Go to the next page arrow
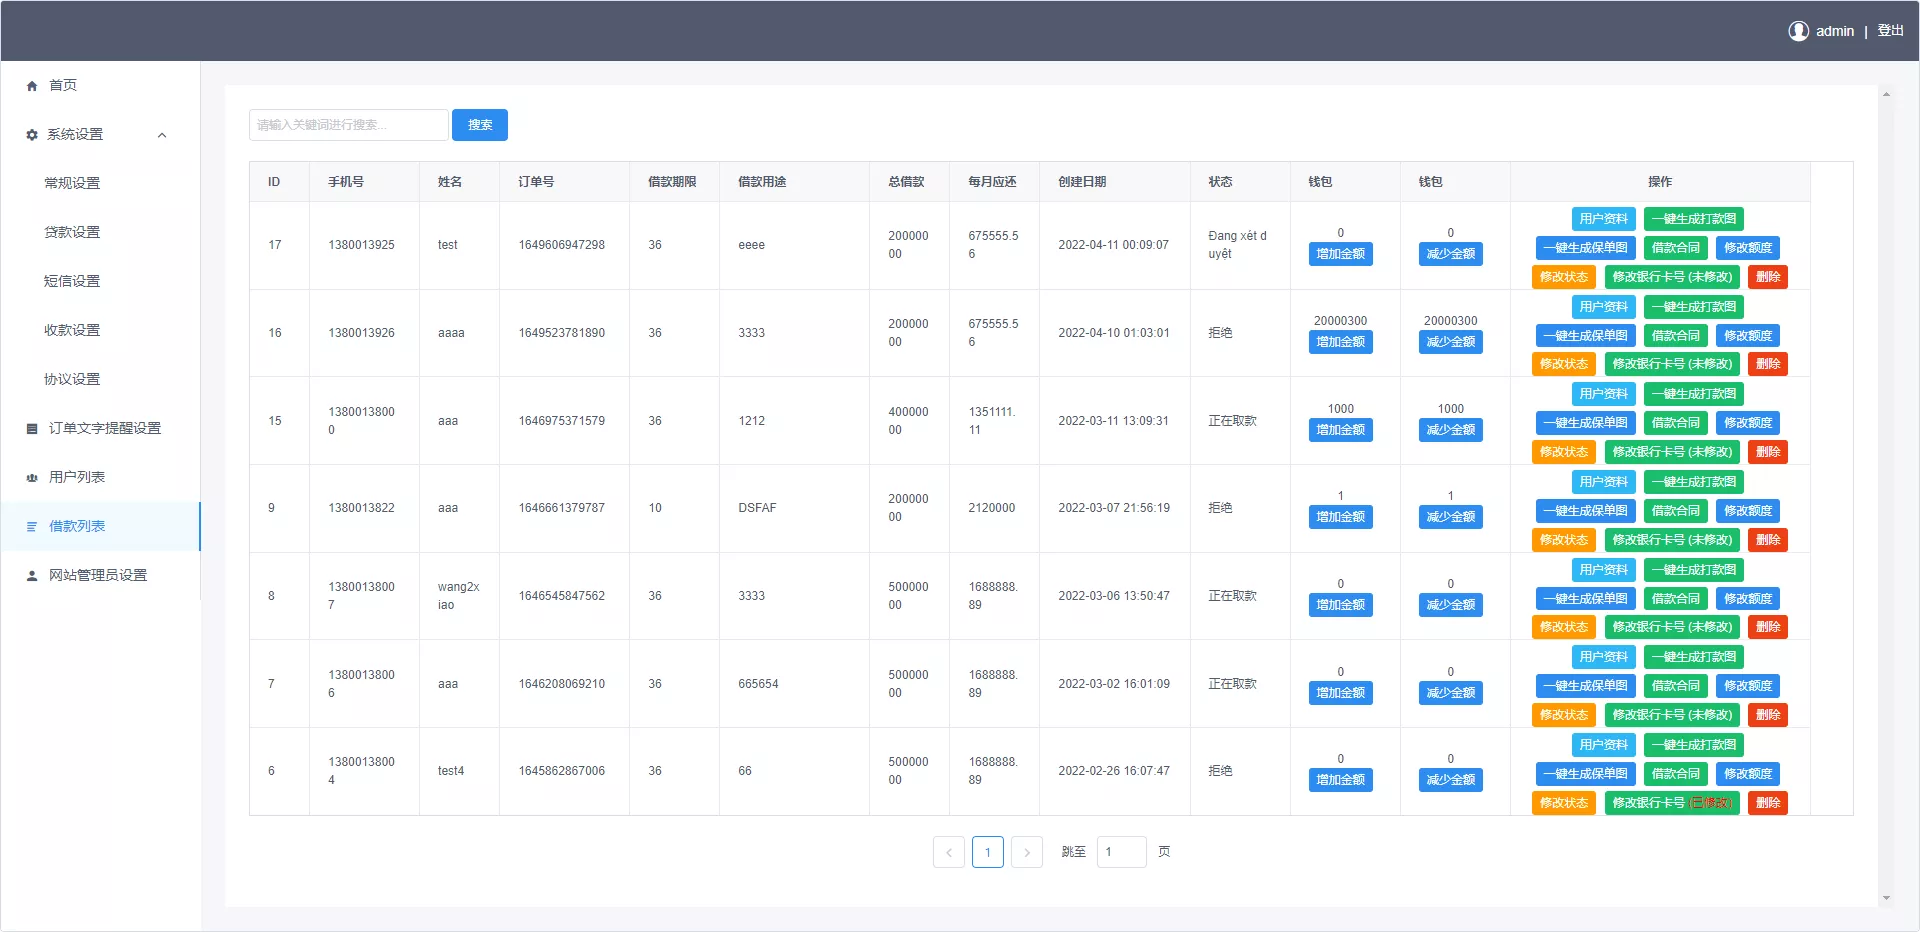1920x932 pixels. (1026, 852)
